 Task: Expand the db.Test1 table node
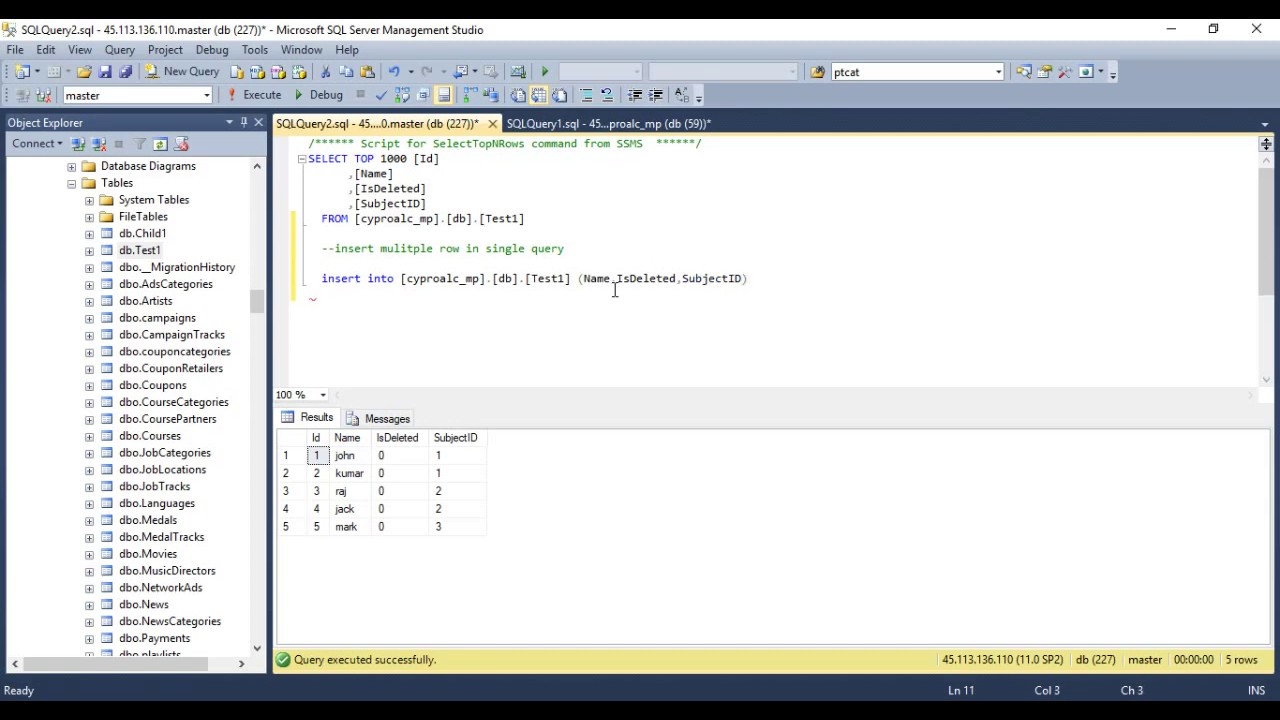(x=89, y=251)
